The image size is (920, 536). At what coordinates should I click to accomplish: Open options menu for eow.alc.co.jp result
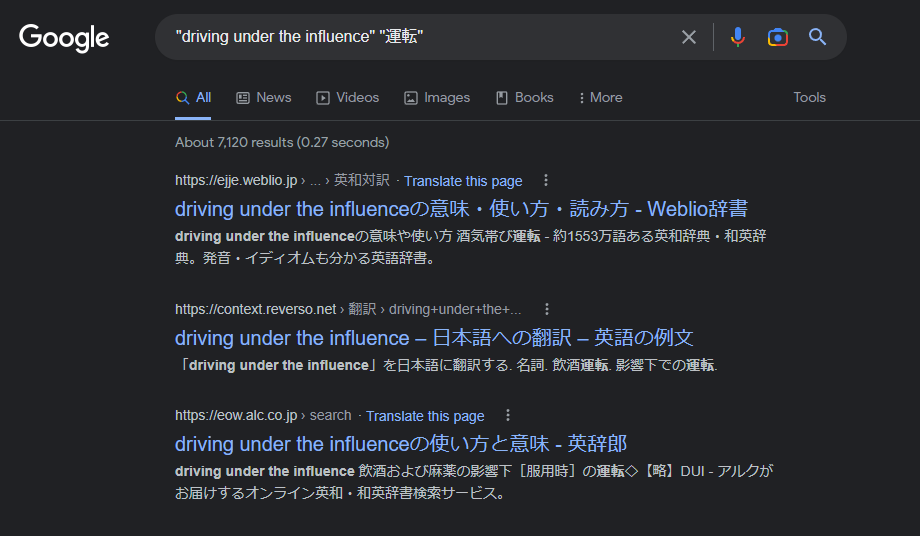(508, 415)
